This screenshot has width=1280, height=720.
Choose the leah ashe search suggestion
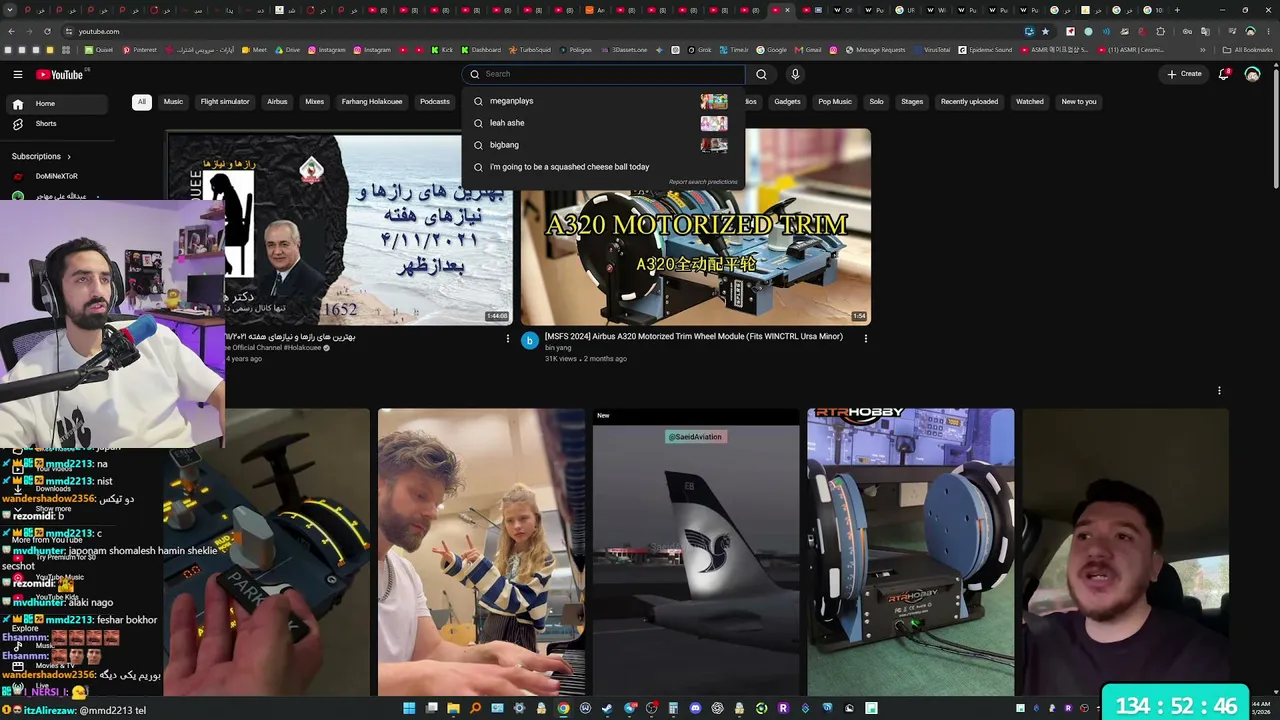click(x=603, y=123)
